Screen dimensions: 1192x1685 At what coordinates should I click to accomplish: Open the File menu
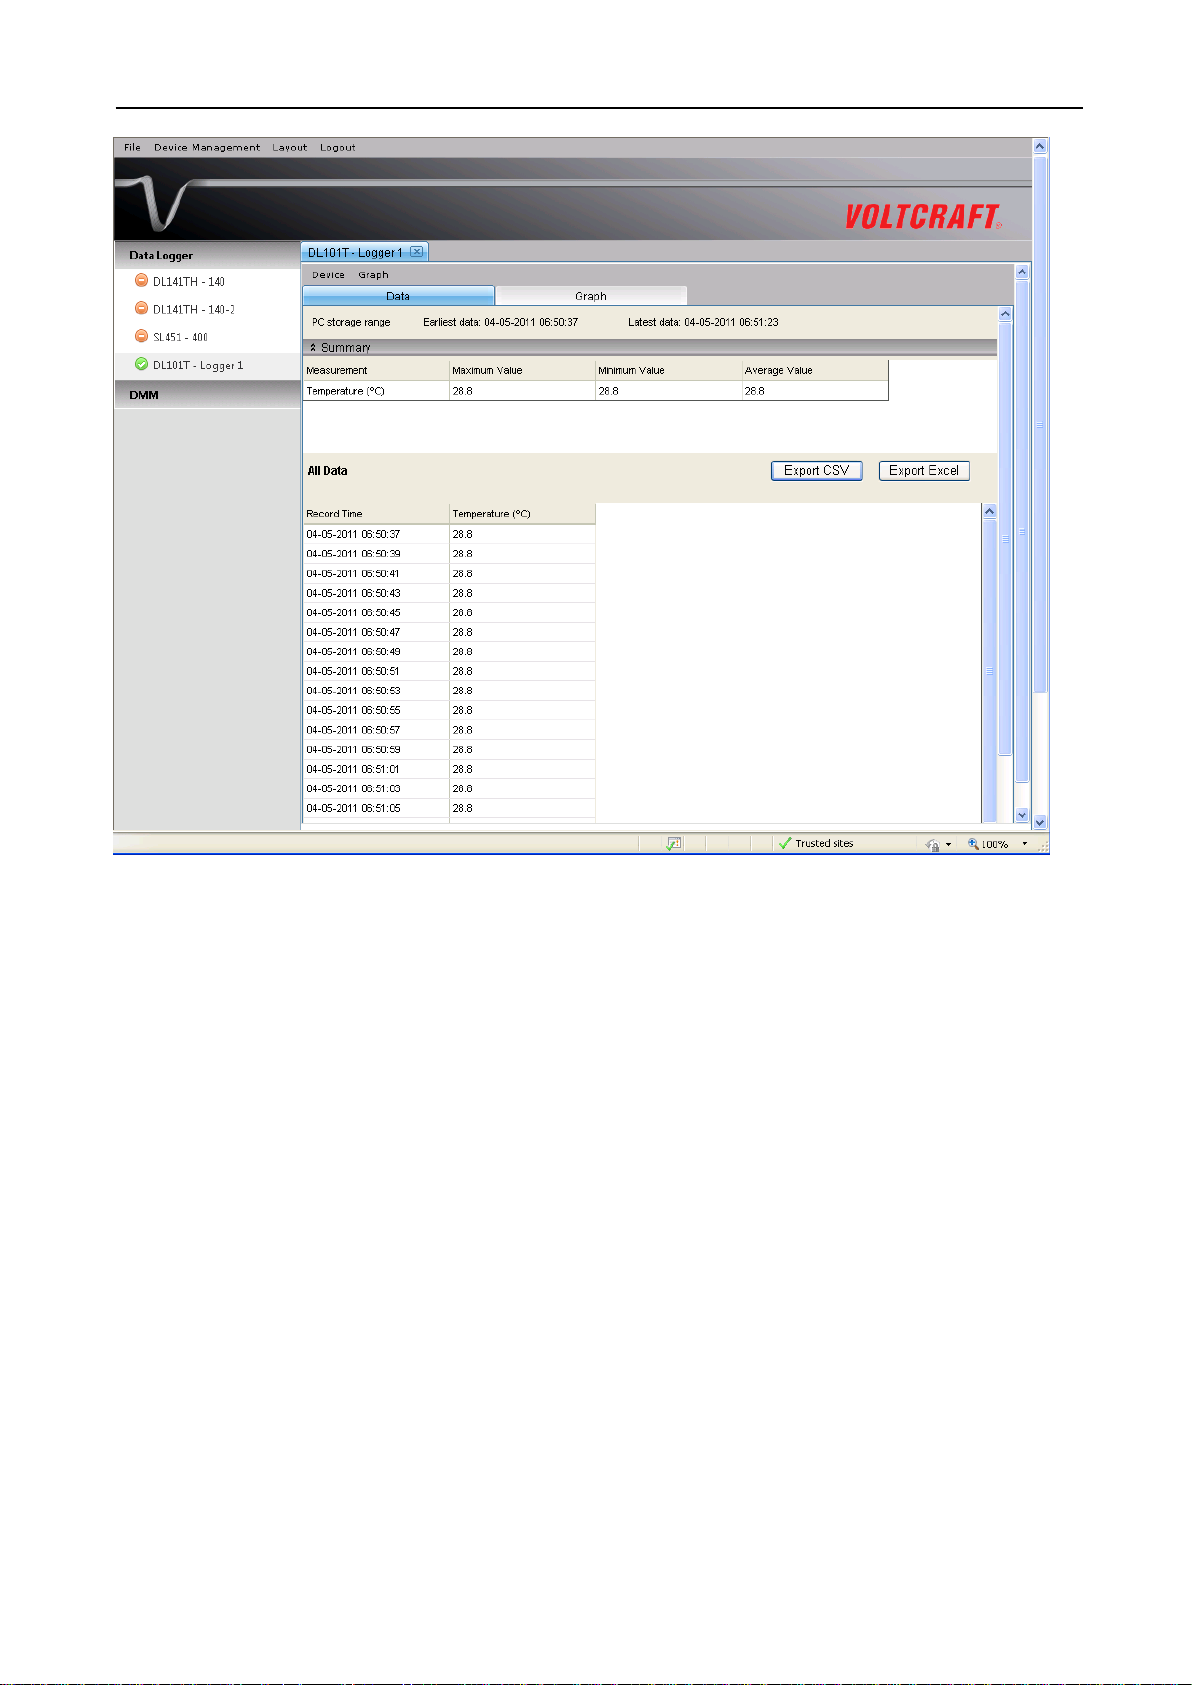(x=132, y=147)
